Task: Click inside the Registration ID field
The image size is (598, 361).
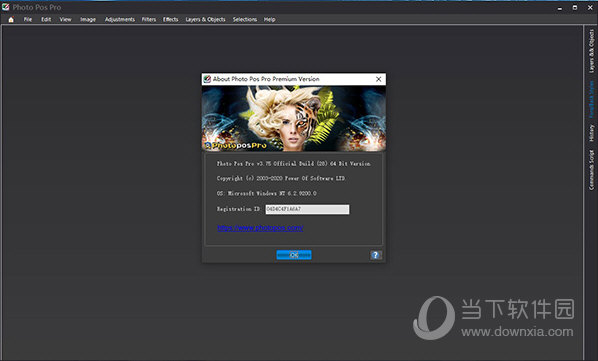Action: (x=307, y=209)
